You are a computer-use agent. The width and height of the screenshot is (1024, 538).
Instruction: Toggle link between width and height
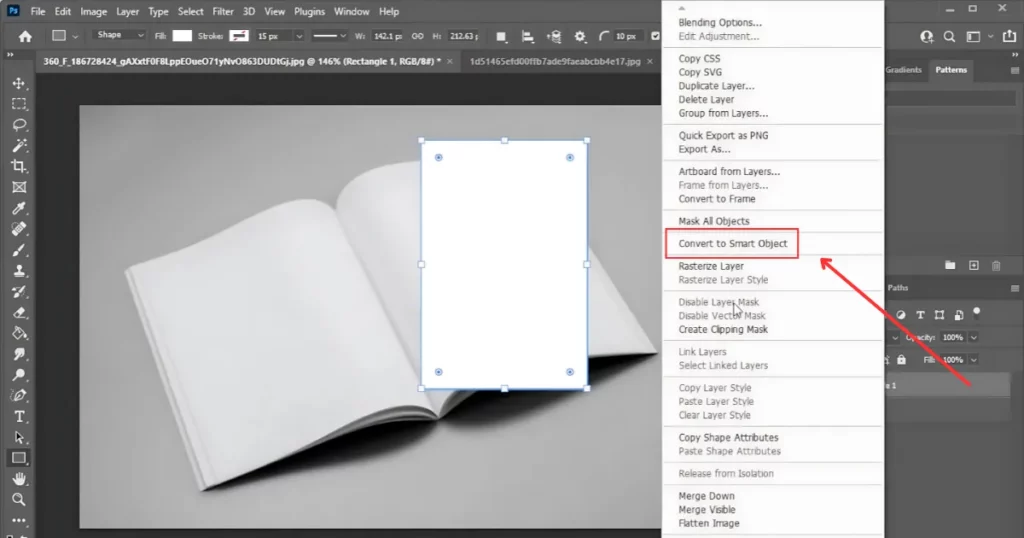point(417,36)
